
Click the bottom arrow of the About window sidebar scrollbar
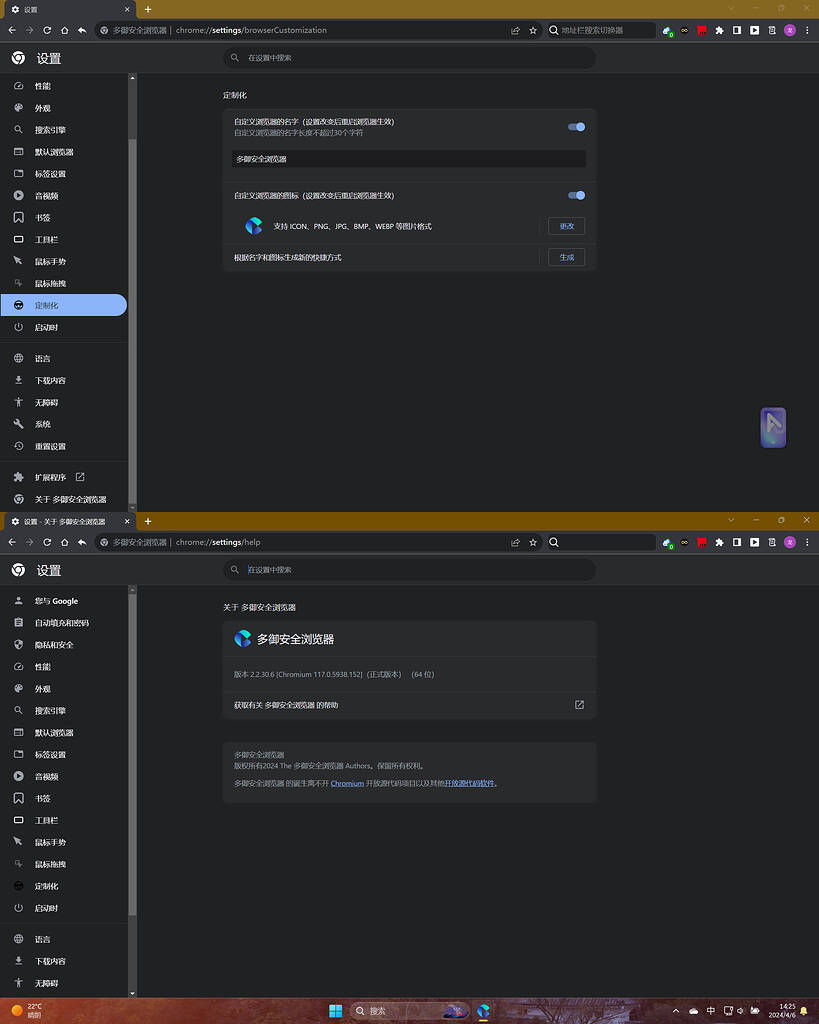pyautogui.click(x=133, y=993)
